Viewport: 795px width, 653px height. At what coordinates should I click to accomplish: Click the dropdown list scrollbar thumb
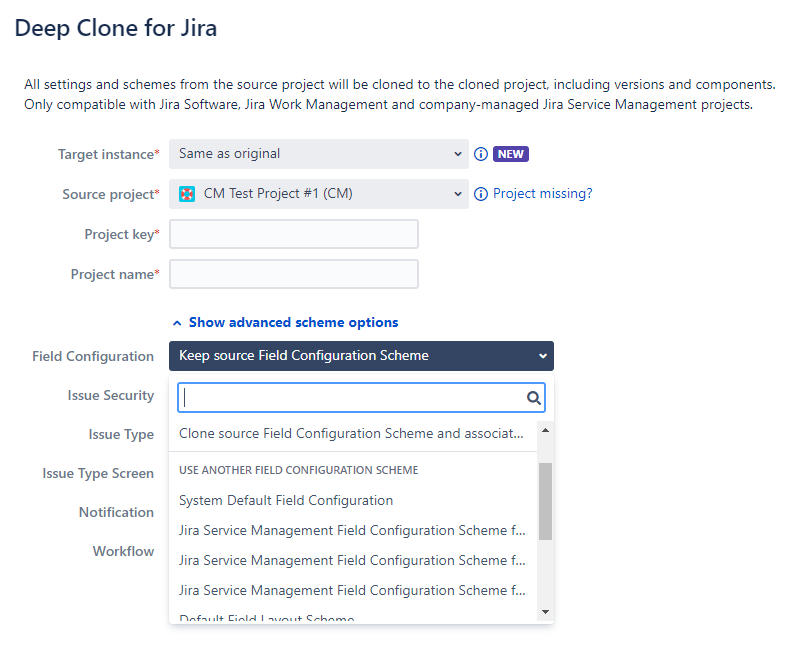pos(546,501)
